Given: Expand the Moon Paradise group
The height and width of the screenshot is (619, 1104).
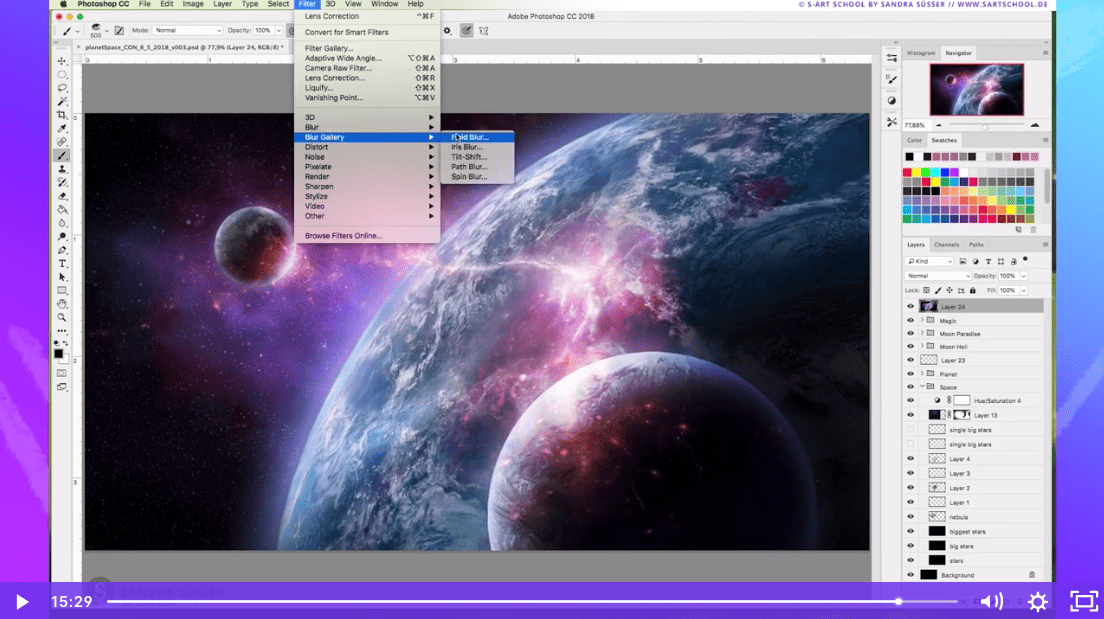Looking at the screenshot, I should [x=922, y=334].
